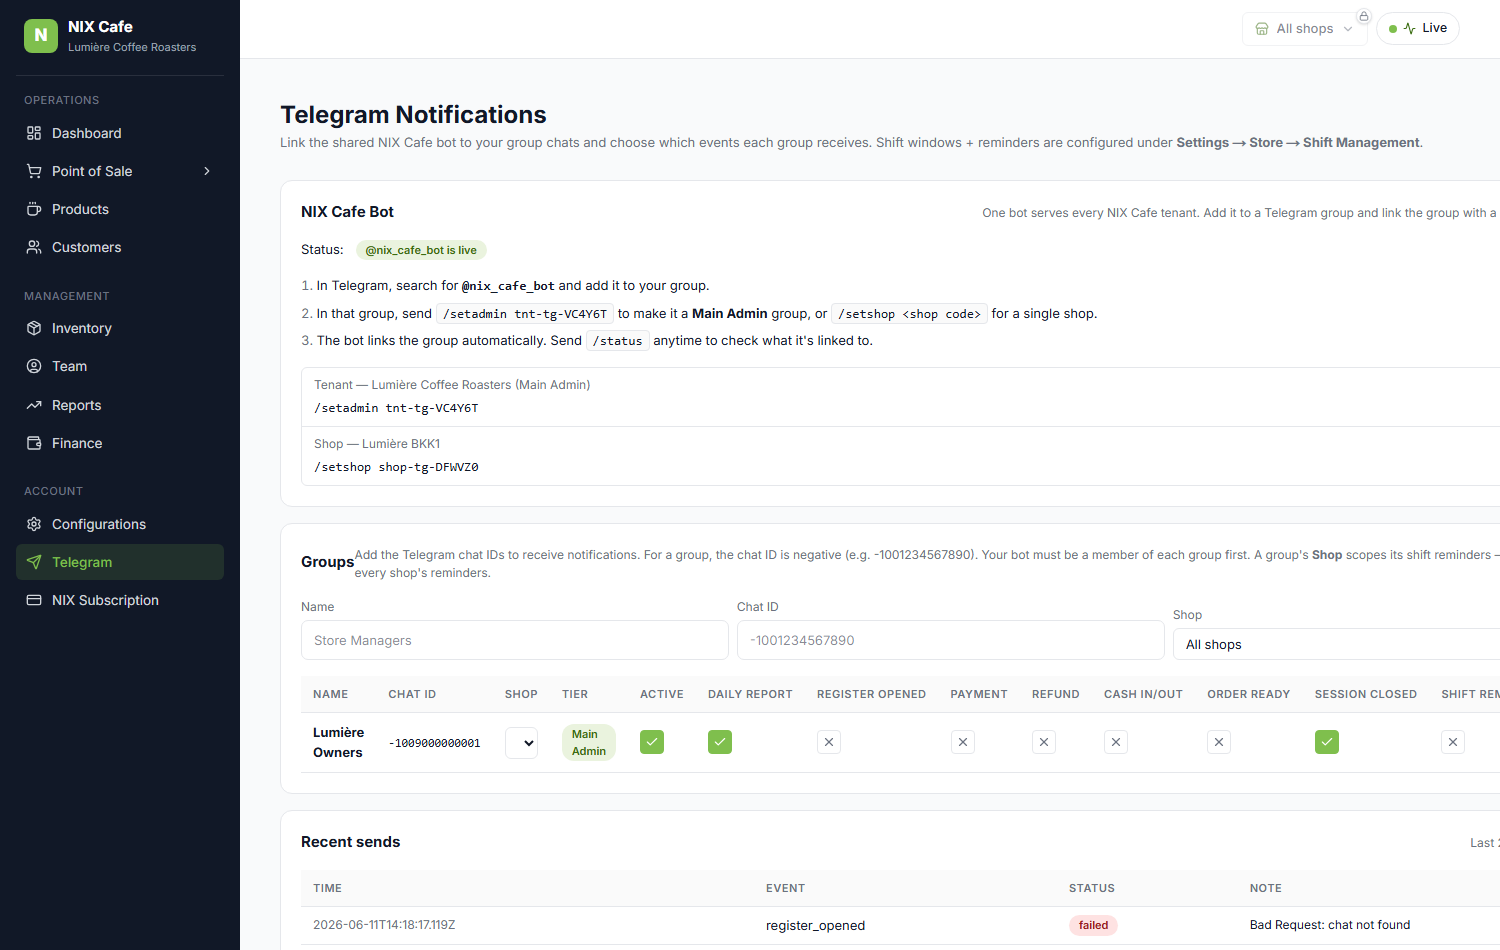
Task: Click the Point of Sale cart icon
Action: (x=34, y=171)
